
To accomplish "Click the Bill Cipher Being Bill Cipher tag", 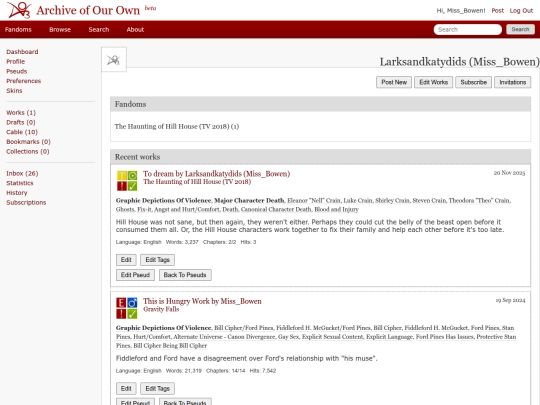I will [170, 346].
